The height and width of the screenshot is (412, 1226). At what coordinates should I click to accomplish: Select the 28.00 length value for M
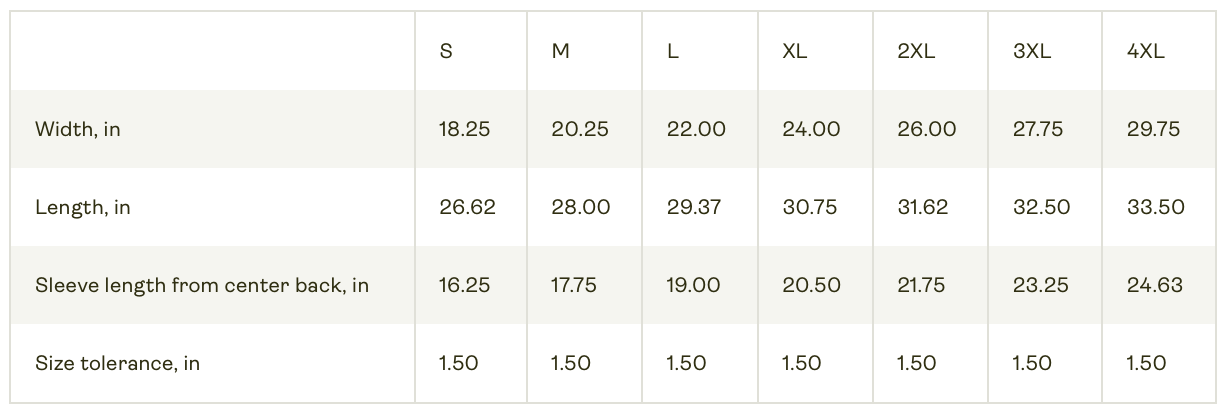[581, 207]
